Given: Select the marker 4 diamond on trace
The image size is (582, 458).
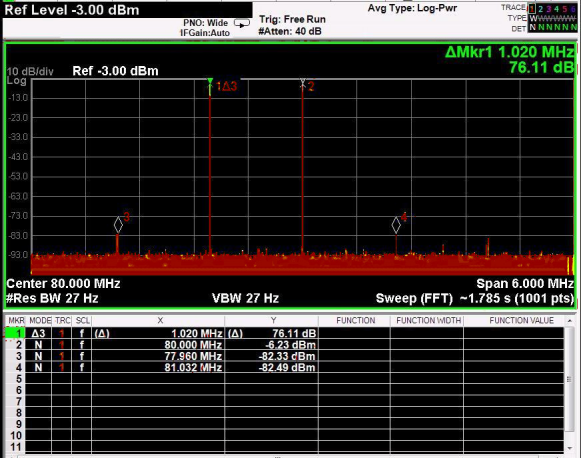Looking at the screenshot, I should [396, 225].
